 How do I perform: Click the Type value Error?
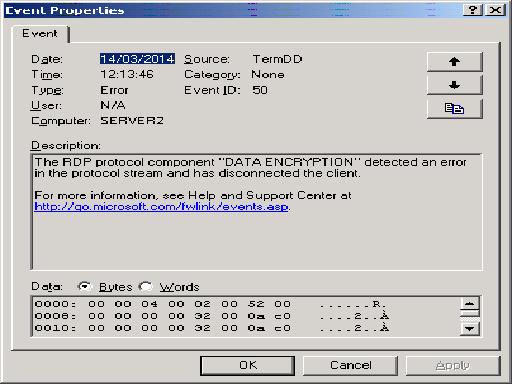[x=114, y=90]
